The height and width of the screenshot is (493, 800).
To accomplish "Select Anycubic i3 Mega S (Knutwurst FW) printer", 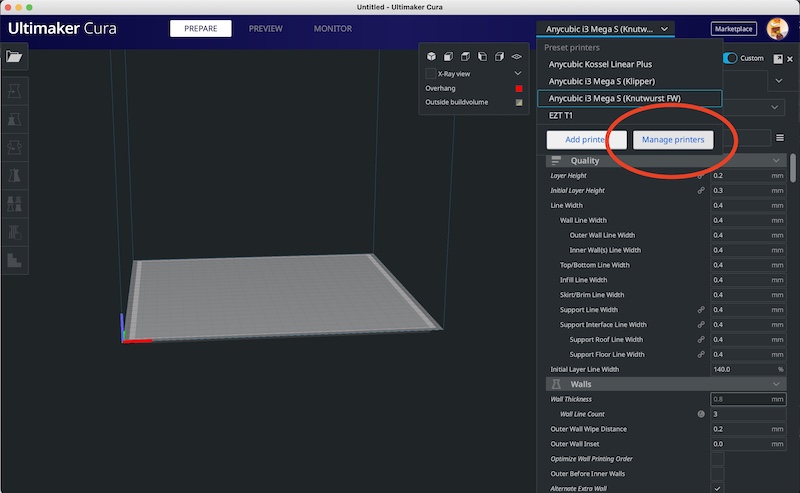I will [629, 98].
